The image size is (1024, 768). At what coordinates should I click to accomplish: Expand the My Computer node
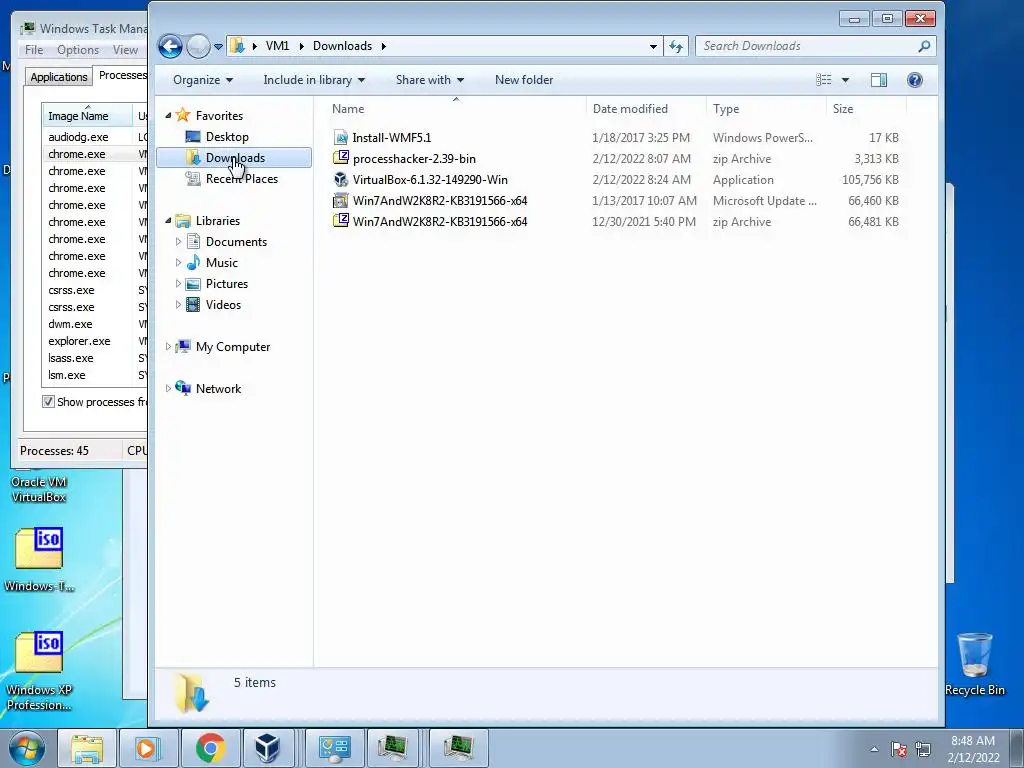[168, 346]
